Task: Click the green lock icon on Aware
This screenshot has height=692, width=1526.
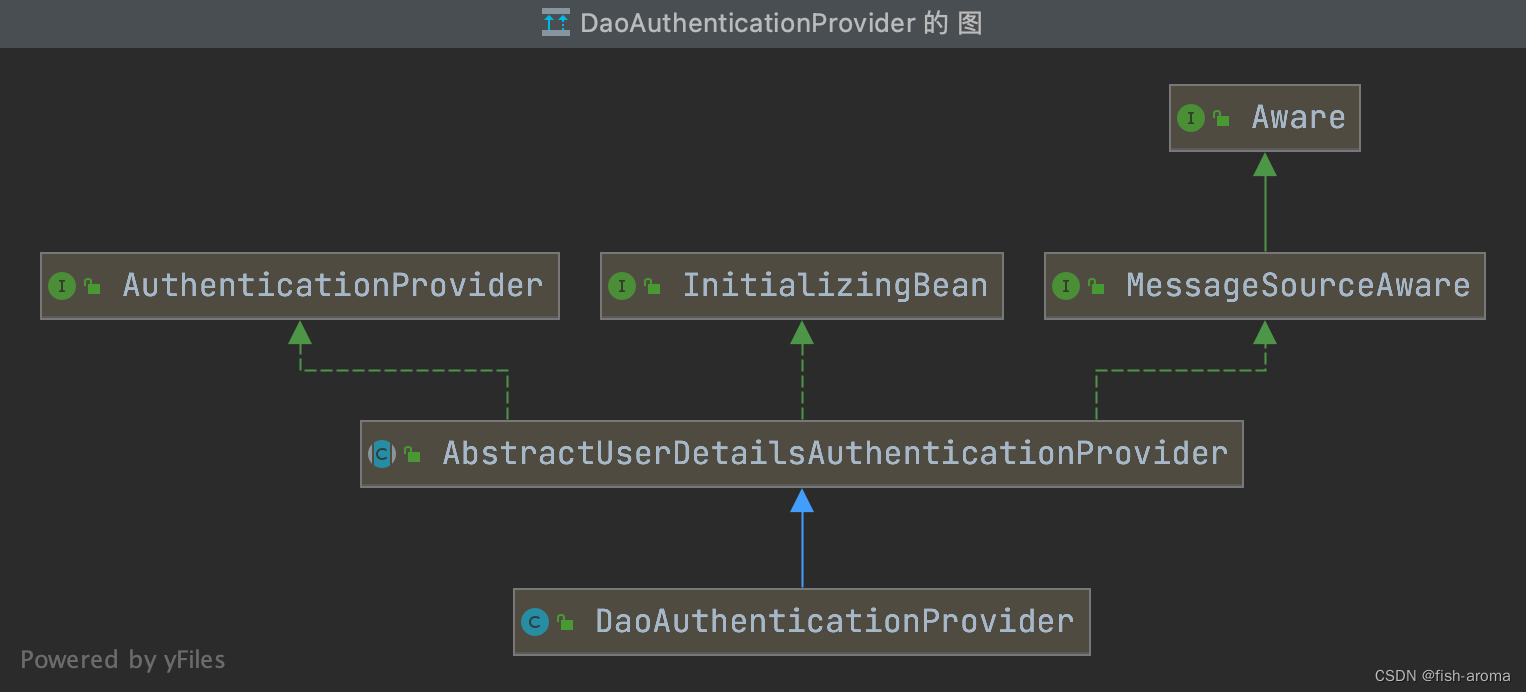Action: coord(1221,119)
